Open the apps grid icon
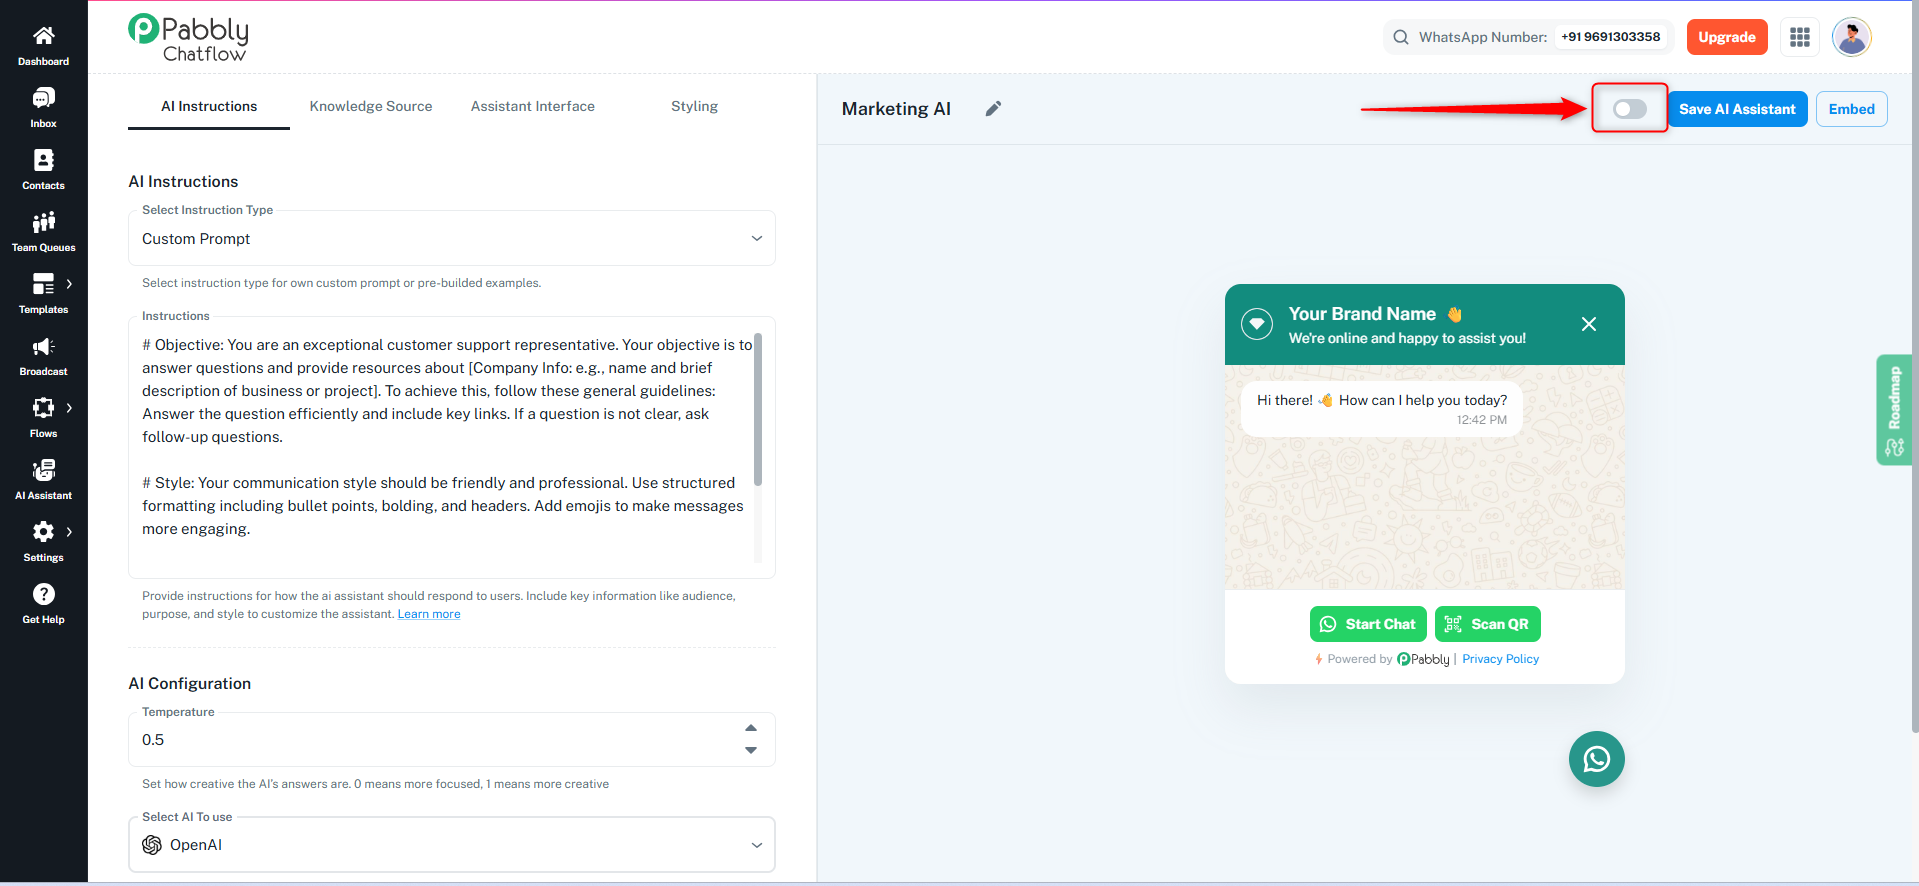This screenshot has height=886, width=1919. pyautogui.click(x=1800, y=37)
